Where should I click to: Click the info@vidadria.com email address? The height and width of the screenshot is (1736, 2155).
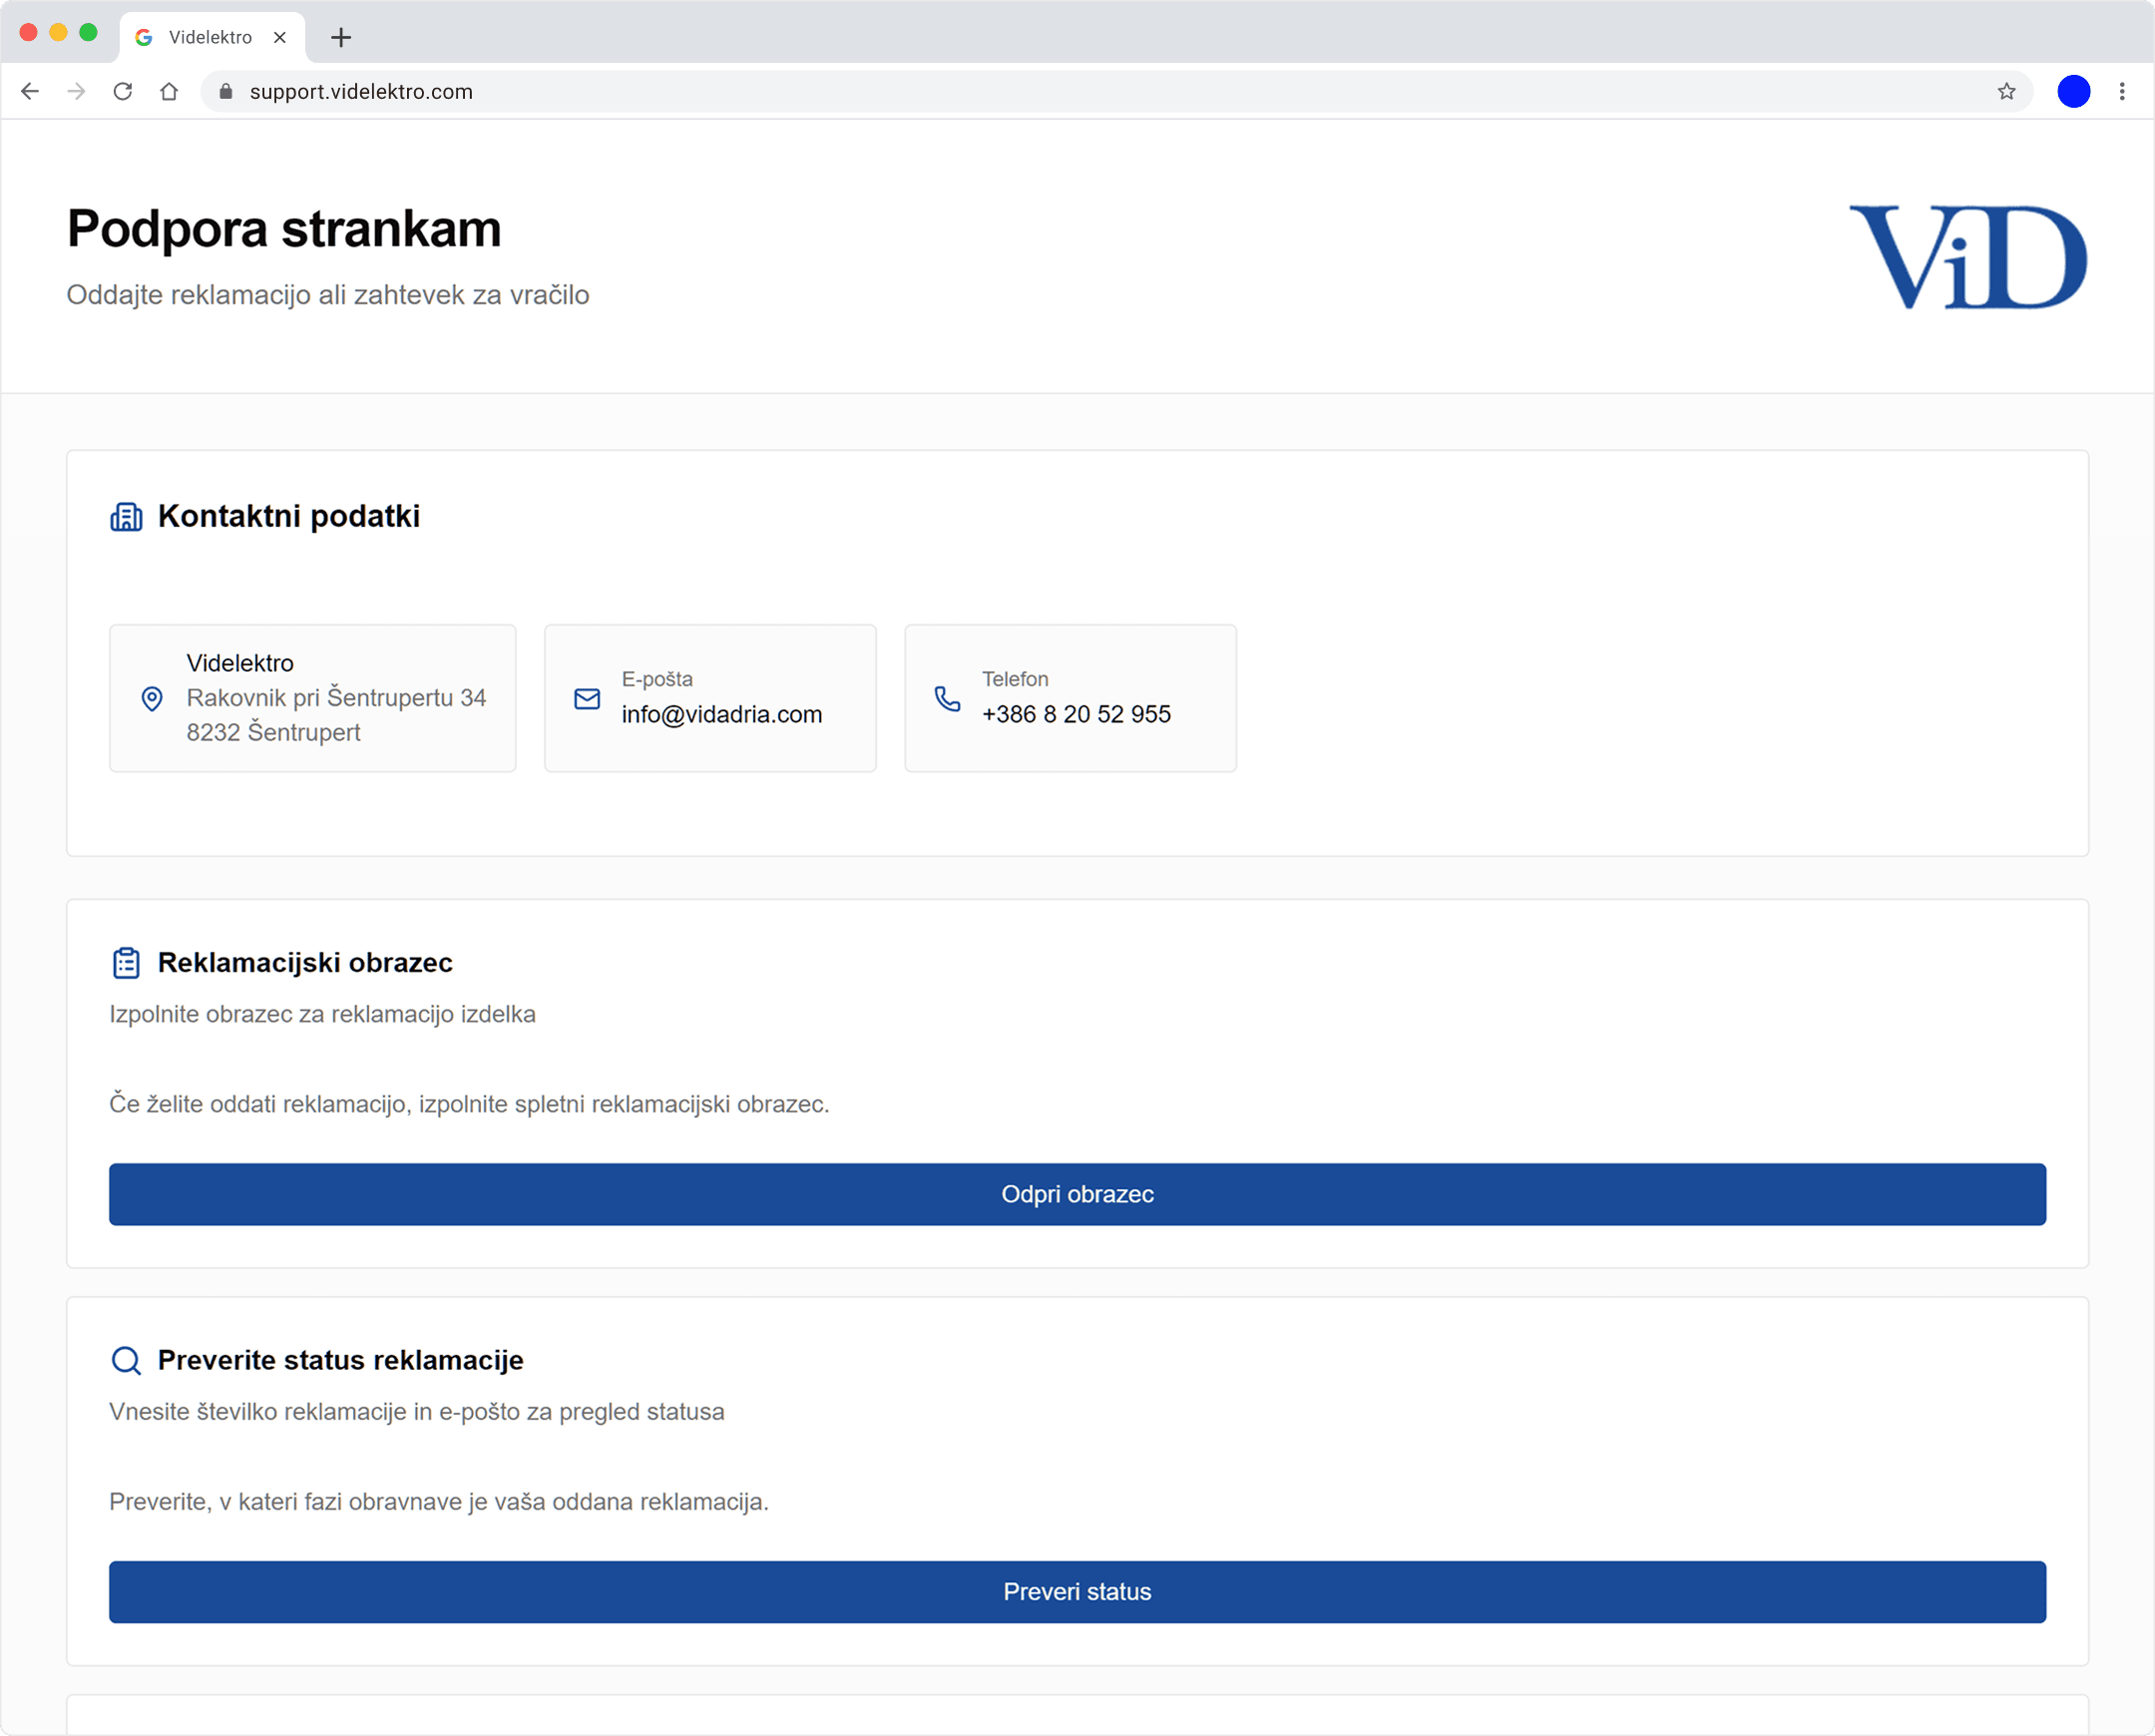pos(722,714)
